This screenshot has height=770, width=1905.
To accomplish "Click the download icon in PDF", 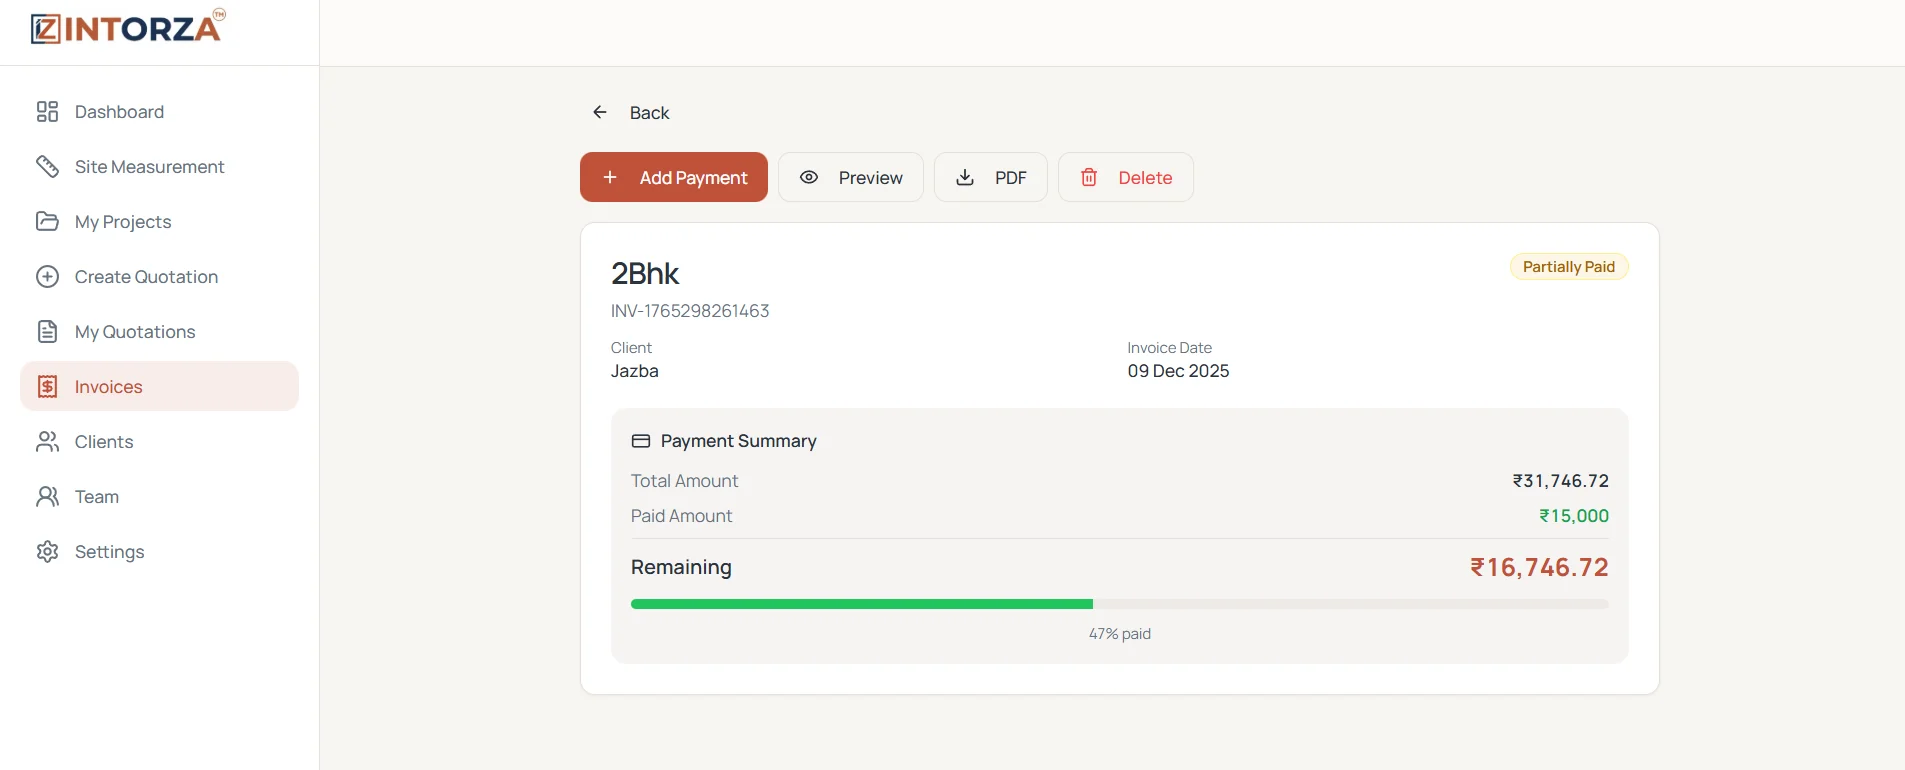I will pyautogui.click(x=965, y=177).
